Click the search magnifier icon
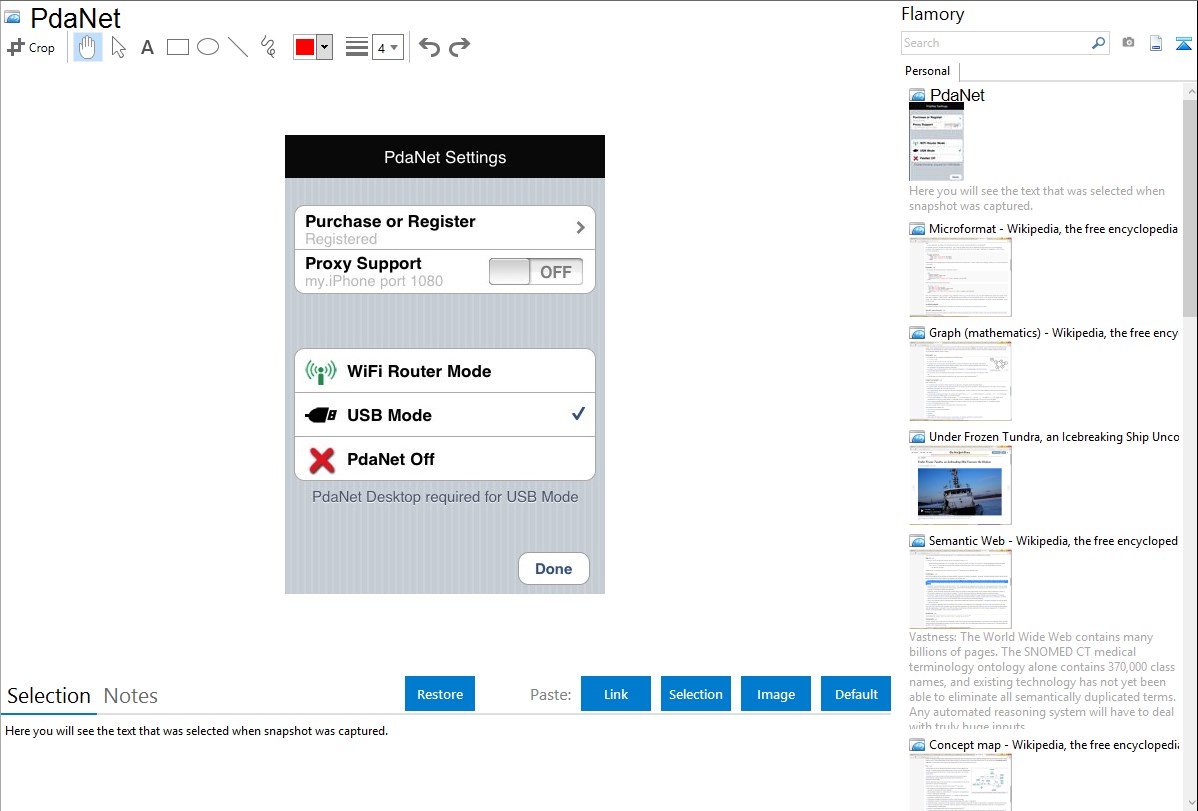Screen dimensions: 1198x811 pyautogui.click(x=1099, y=43)
